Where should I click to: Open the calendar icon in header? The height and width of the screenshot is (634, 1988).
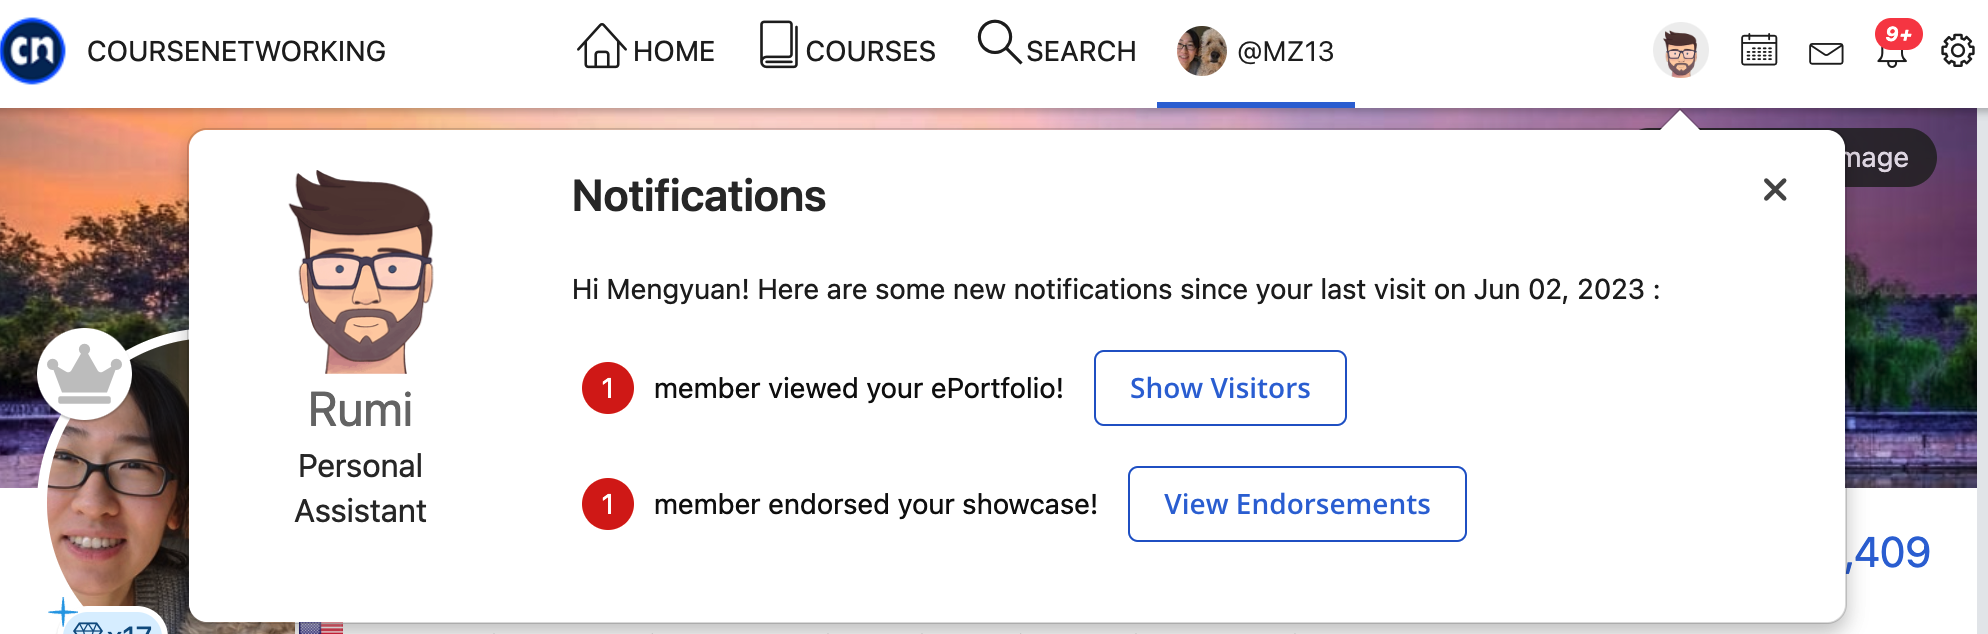(1759, 50)
